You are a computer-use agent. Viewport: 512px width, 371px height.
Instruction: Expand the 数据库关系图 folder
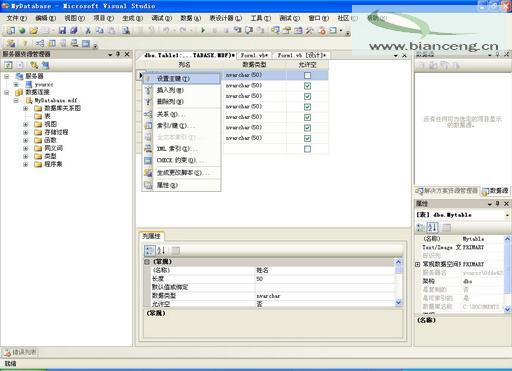pos(25,108)
